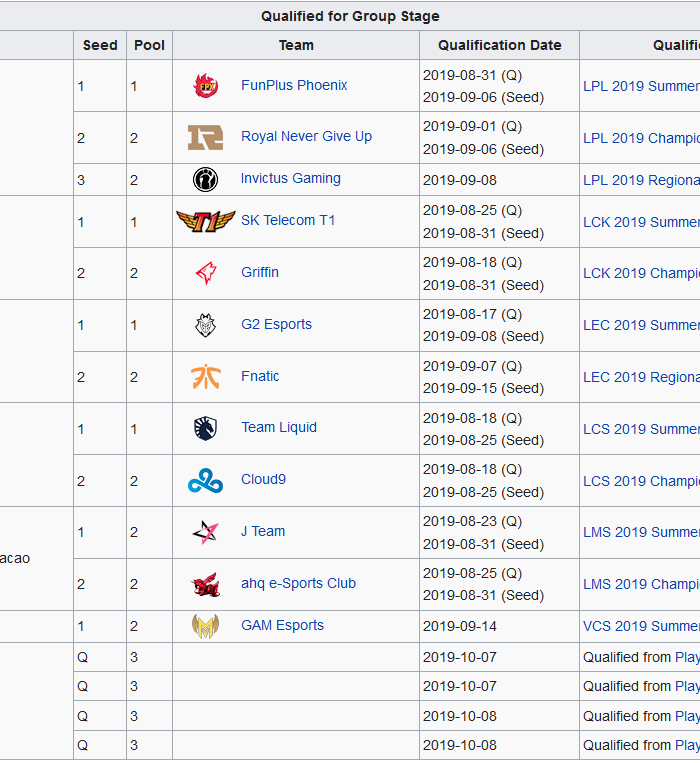Click the Royal Never Give Up logo

coord(206,137)
